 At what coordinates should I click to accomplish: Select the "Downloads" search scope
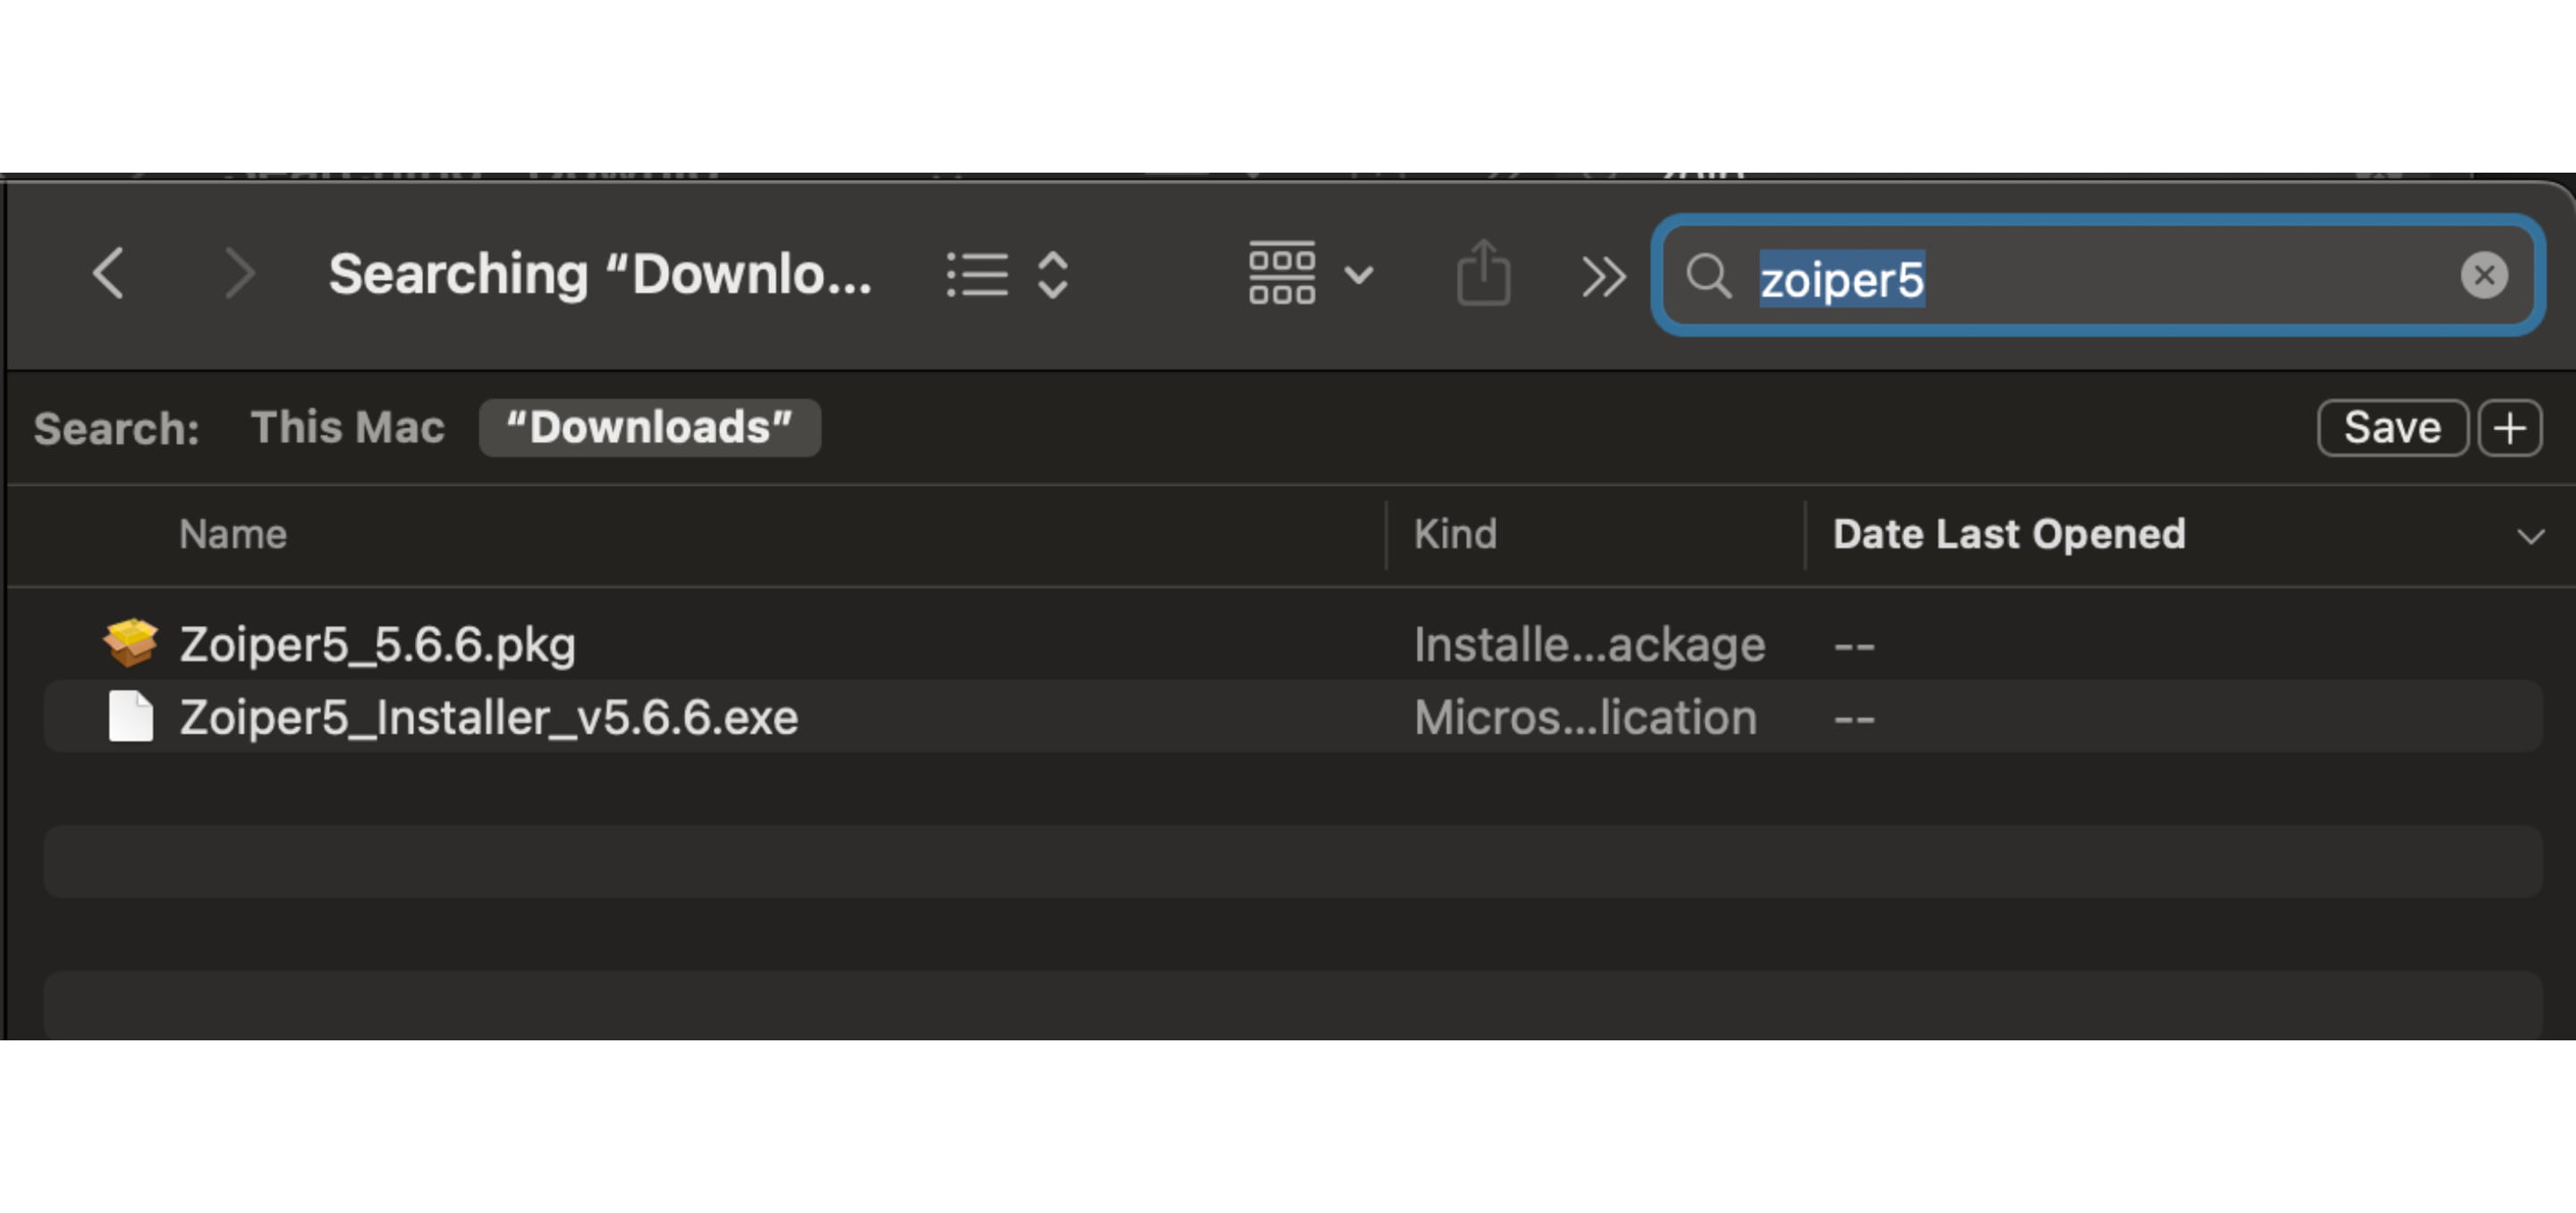[649, 427]
